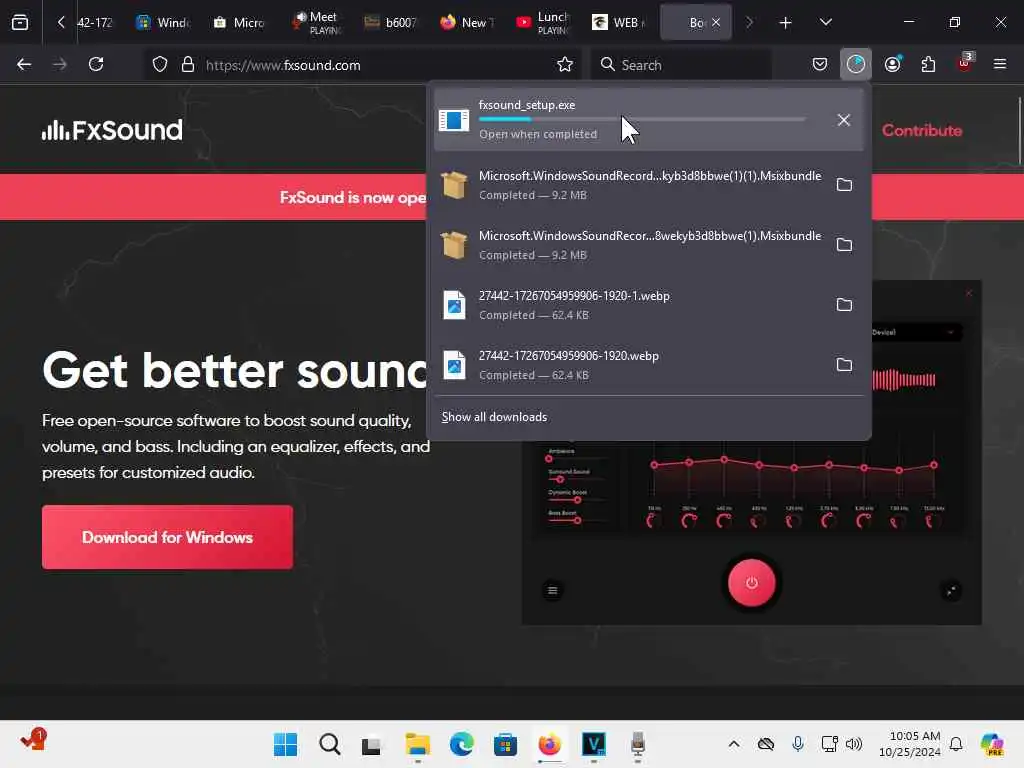Switch to the New Tab tab
This screenshot has height=768, width=1024.
tap(466, 23)
